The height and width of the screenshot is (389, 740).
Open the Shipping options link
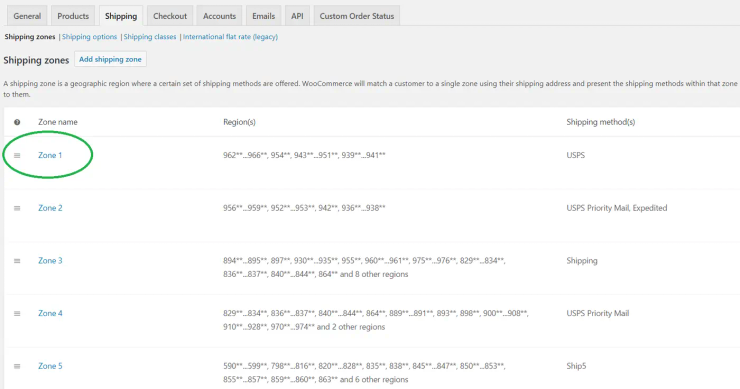(x=89, y=37)
